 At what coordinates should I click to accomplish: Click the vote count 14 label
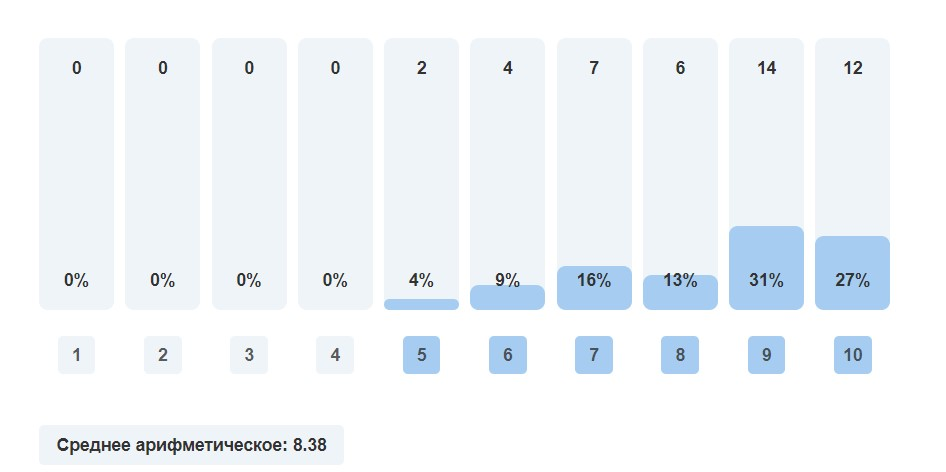(x=766, y=68)
